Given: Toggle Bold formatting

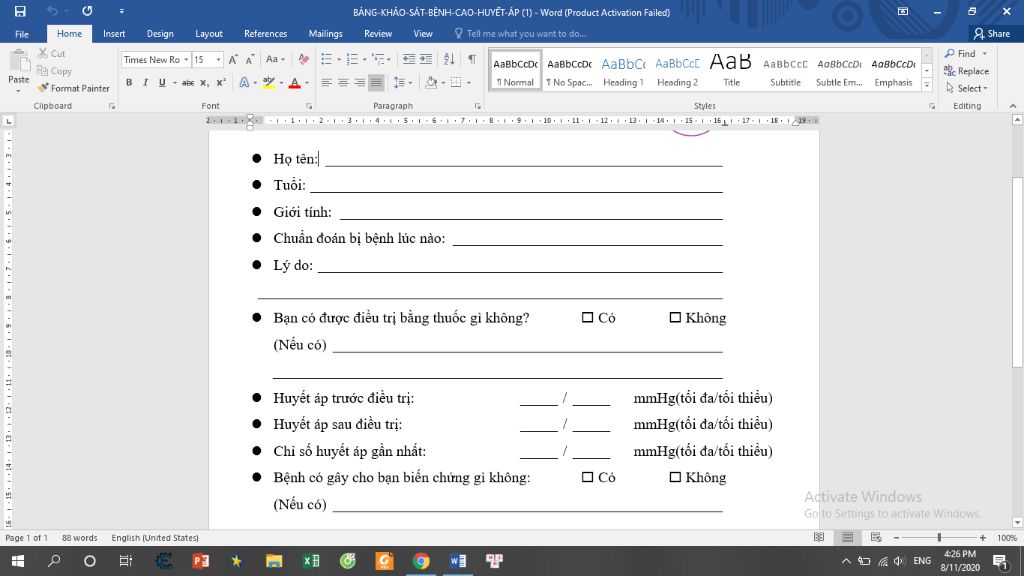Looking at the screenshot, I should point(129,83).
